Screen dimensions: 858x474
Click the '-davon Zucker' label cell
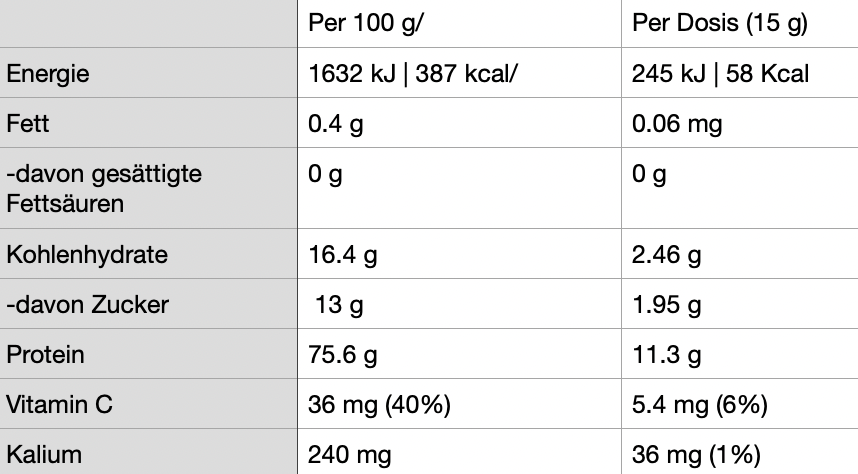click(x=148, y=304)
